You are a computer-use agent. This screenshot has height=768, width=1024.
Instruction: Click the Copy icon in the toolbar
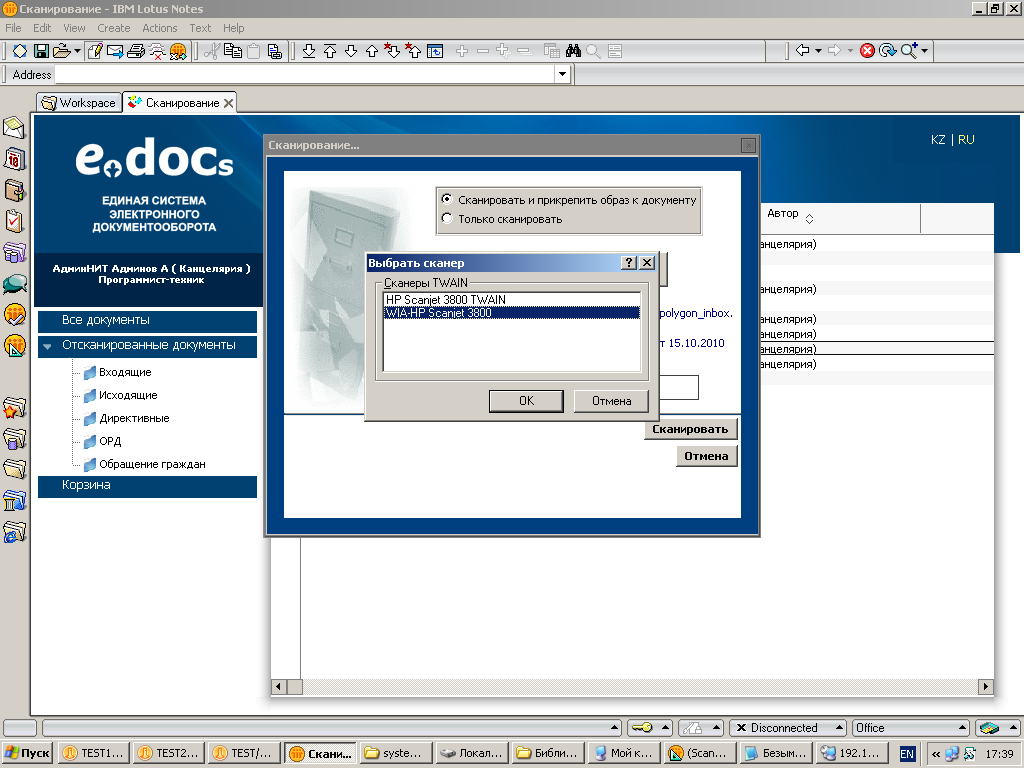232,51
